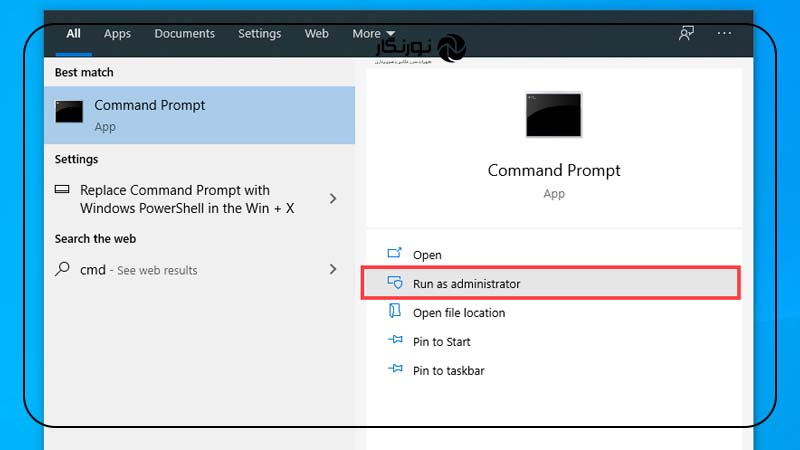
Task: Click the Best match heading
Action: pyautogui.click(x=84, y=72)
